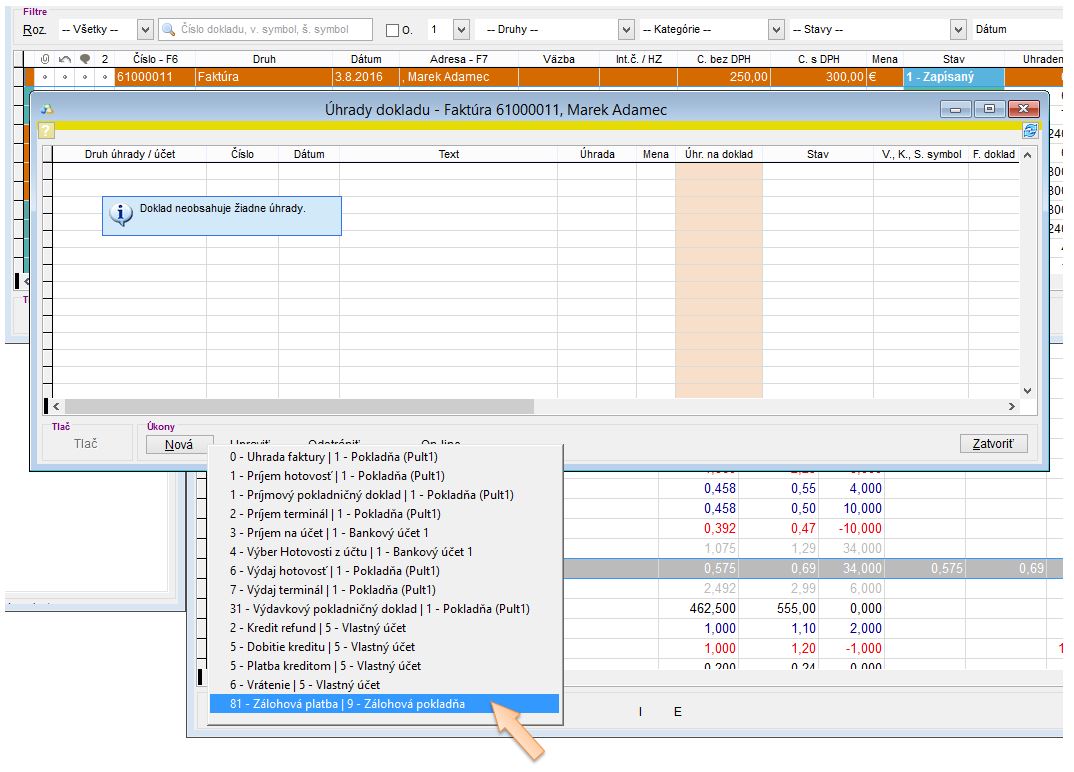Screen dimensions: 1074x772
Task: Click the 'Nová' button
Action: 178,445
